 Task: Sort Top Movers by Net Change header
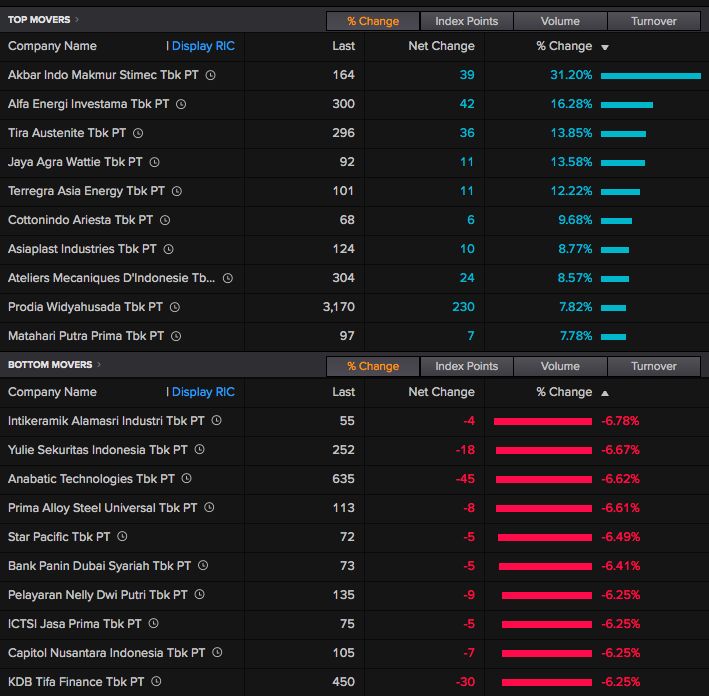441,46
